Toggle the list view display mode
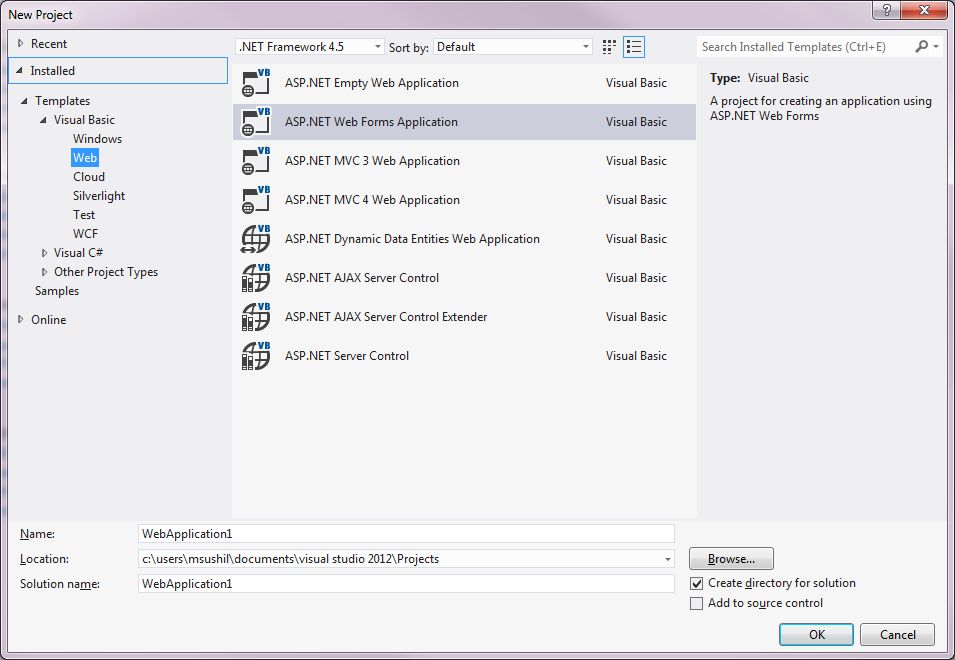Screen dimensions: 955x660 coord(633,46)
